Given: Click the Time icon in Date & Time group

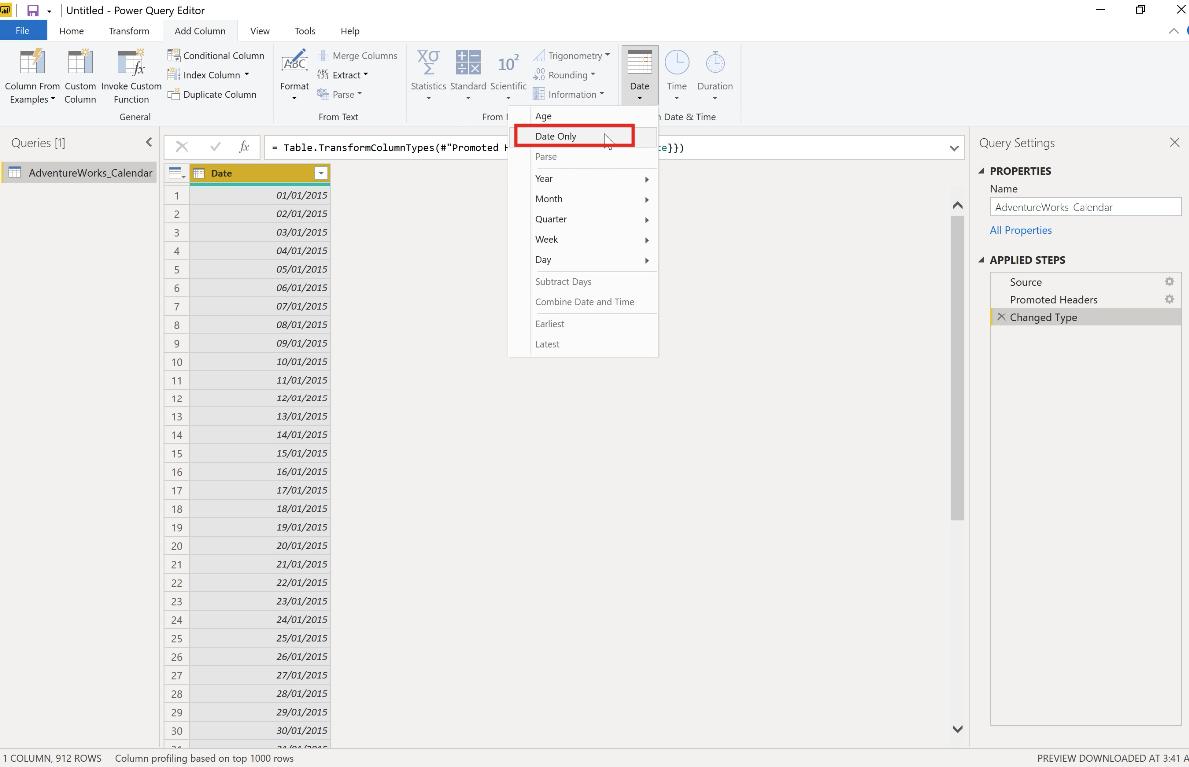Looking at the screenshot, I should (x=677, y=70).
